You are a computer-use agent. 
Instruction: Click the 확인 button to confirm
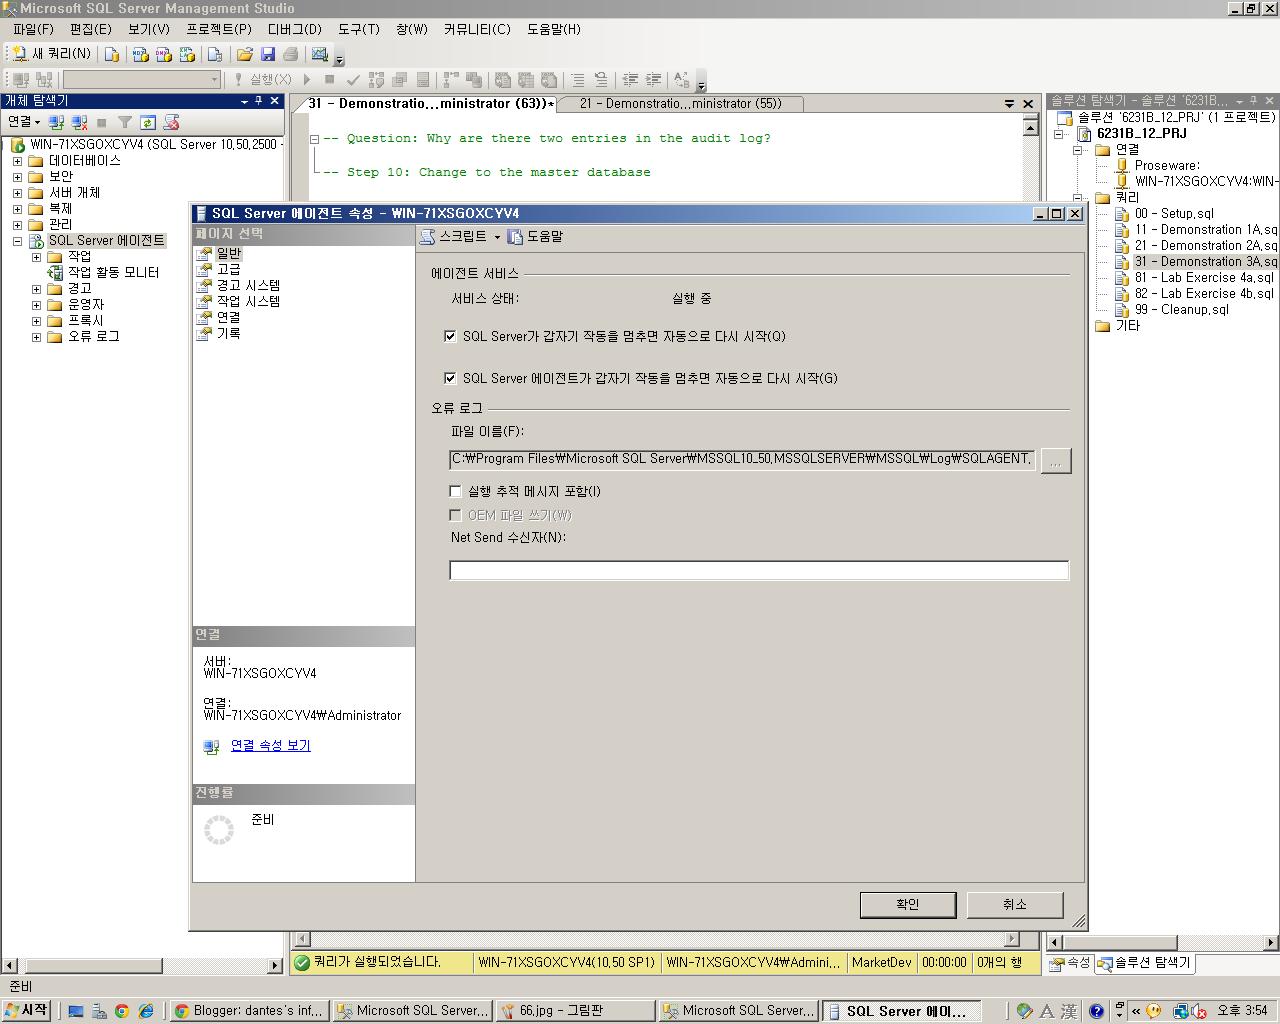(x=906, y=904)
